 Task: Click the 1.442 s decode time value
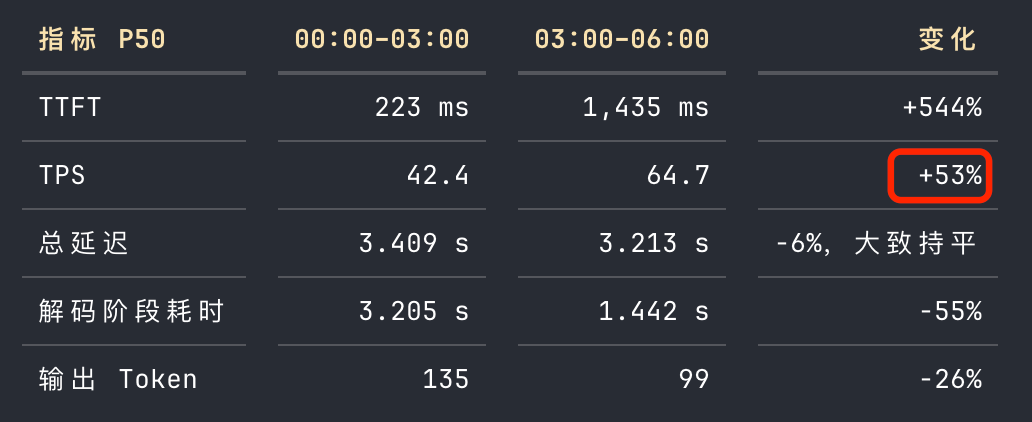tap(654, 311)
